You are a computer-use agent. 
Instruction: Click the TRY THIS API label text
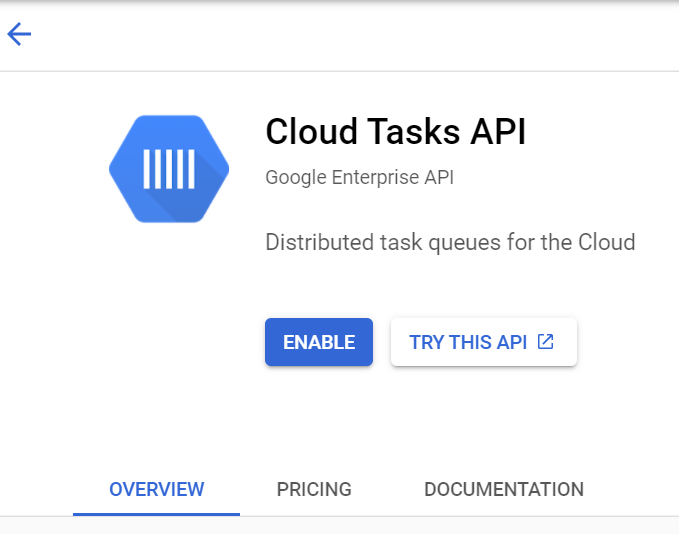[x=468, y=342]
